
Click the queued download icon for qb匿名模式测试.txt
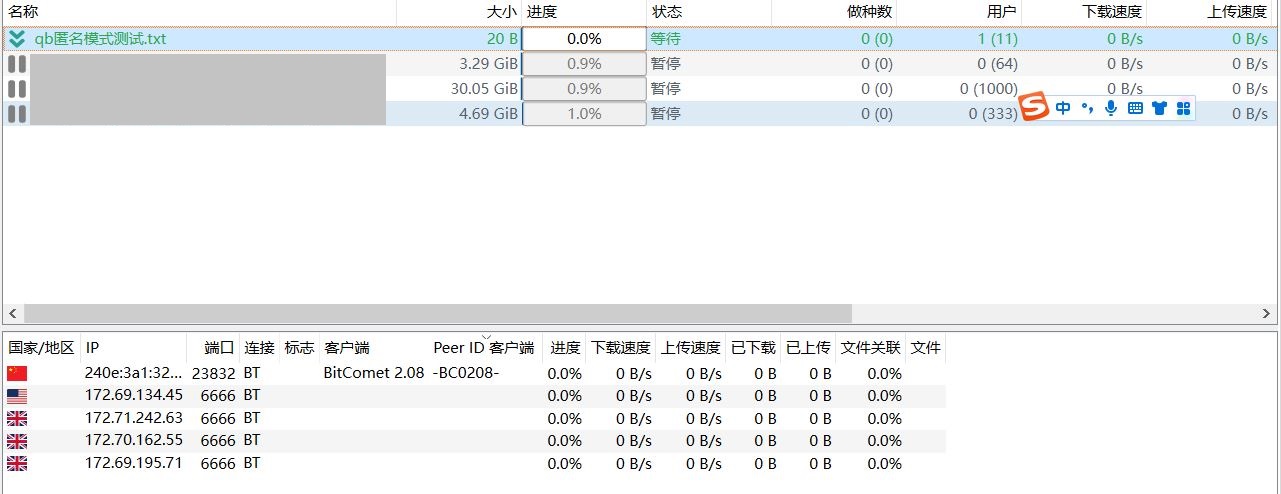(17, 39)
